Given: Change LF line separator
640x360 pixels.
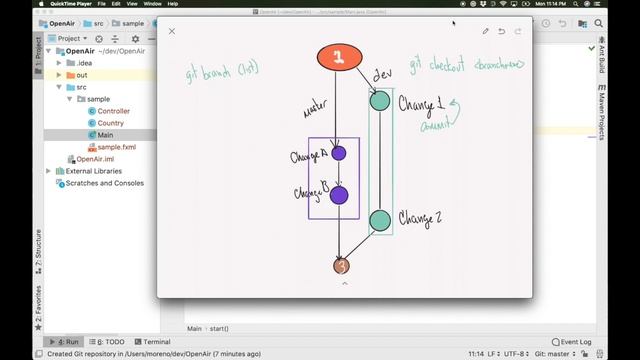Looking at the screenshot, I should 493,354.
